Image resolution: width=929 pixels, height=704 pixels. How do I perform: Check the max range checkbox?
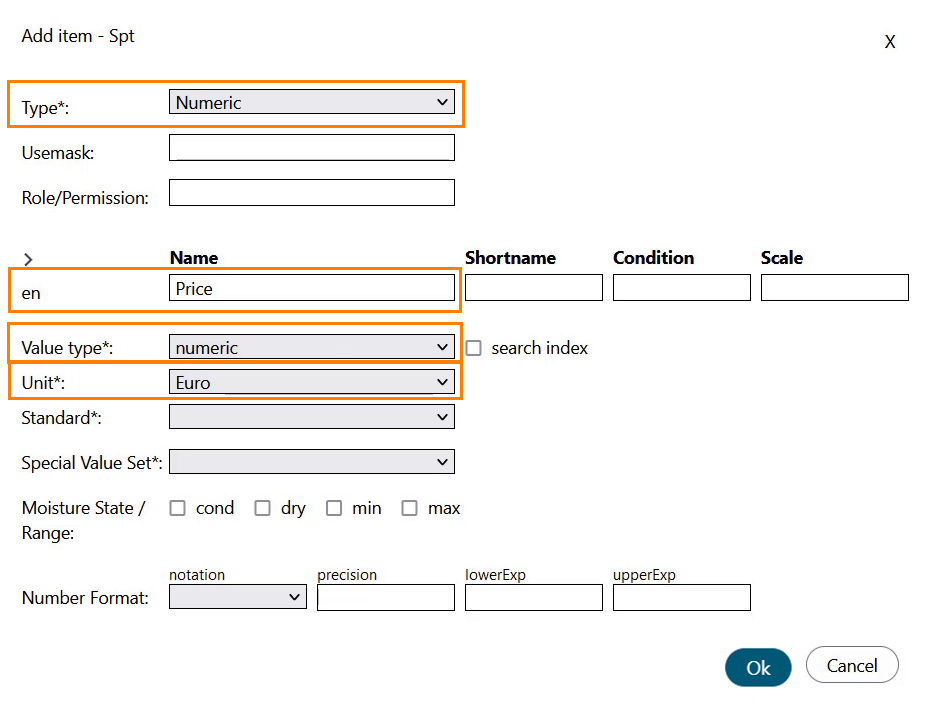coord(409,508)
